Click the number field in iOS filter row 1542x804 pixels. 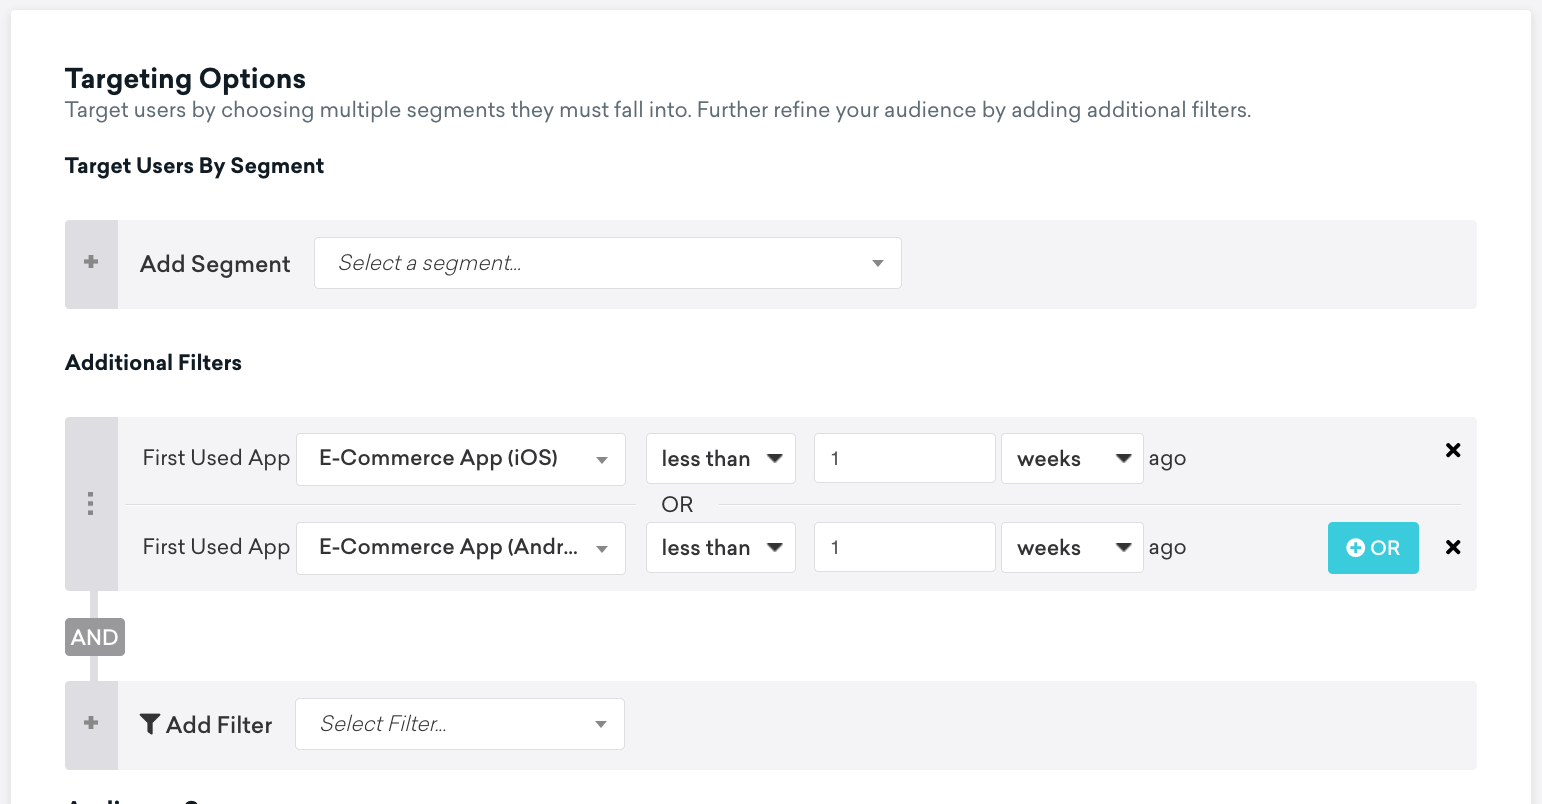[x=904, y=459]
